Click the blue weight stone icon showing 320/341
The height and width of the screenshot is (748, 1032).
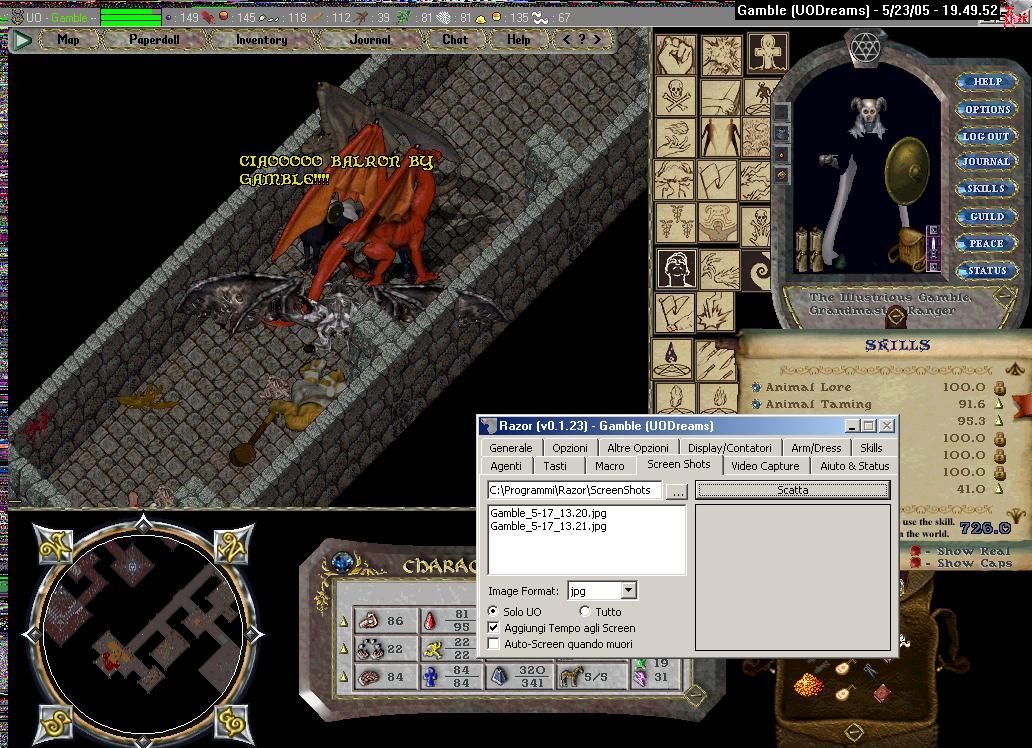pos(500,676)
